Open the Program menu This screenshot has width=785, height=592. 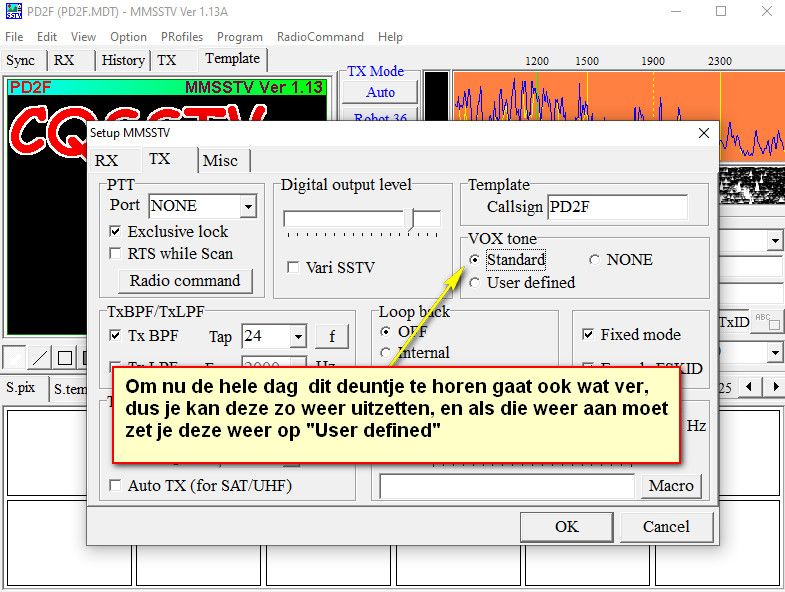click(239, 37)
